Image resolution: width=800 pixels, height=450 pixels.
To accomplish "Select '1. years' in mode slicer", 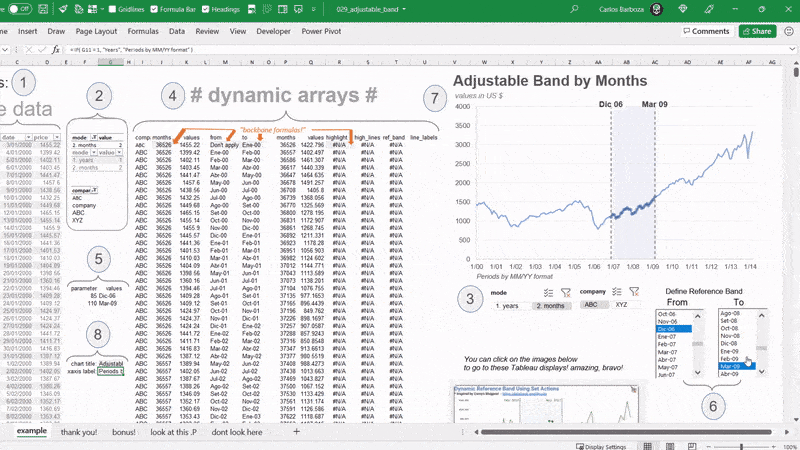I will point(510,306).
